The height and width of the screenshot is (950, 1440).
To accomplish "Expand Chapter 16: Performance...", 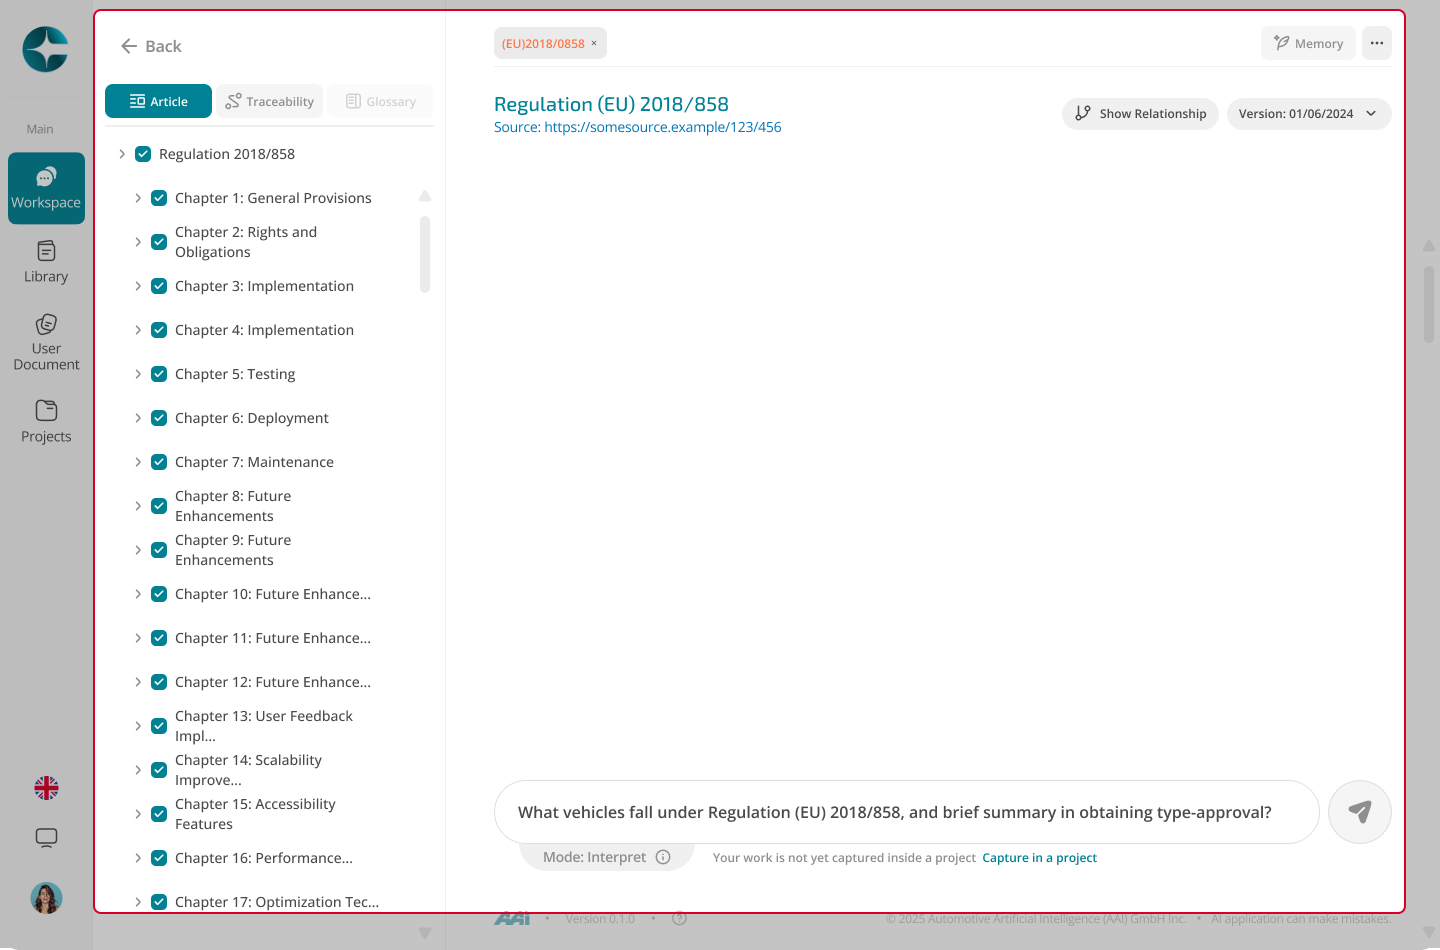I will (x=138, y=858).
